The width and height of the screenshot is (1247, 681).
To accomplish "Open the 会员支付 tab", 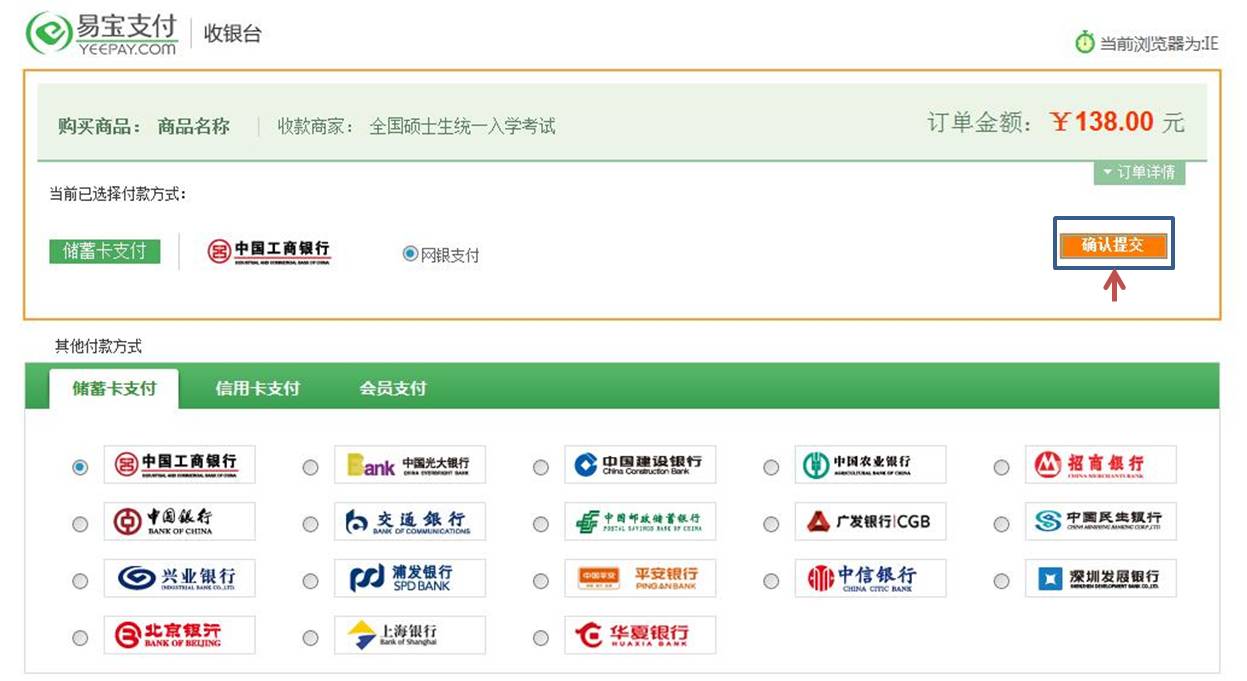I will (392, 388).
